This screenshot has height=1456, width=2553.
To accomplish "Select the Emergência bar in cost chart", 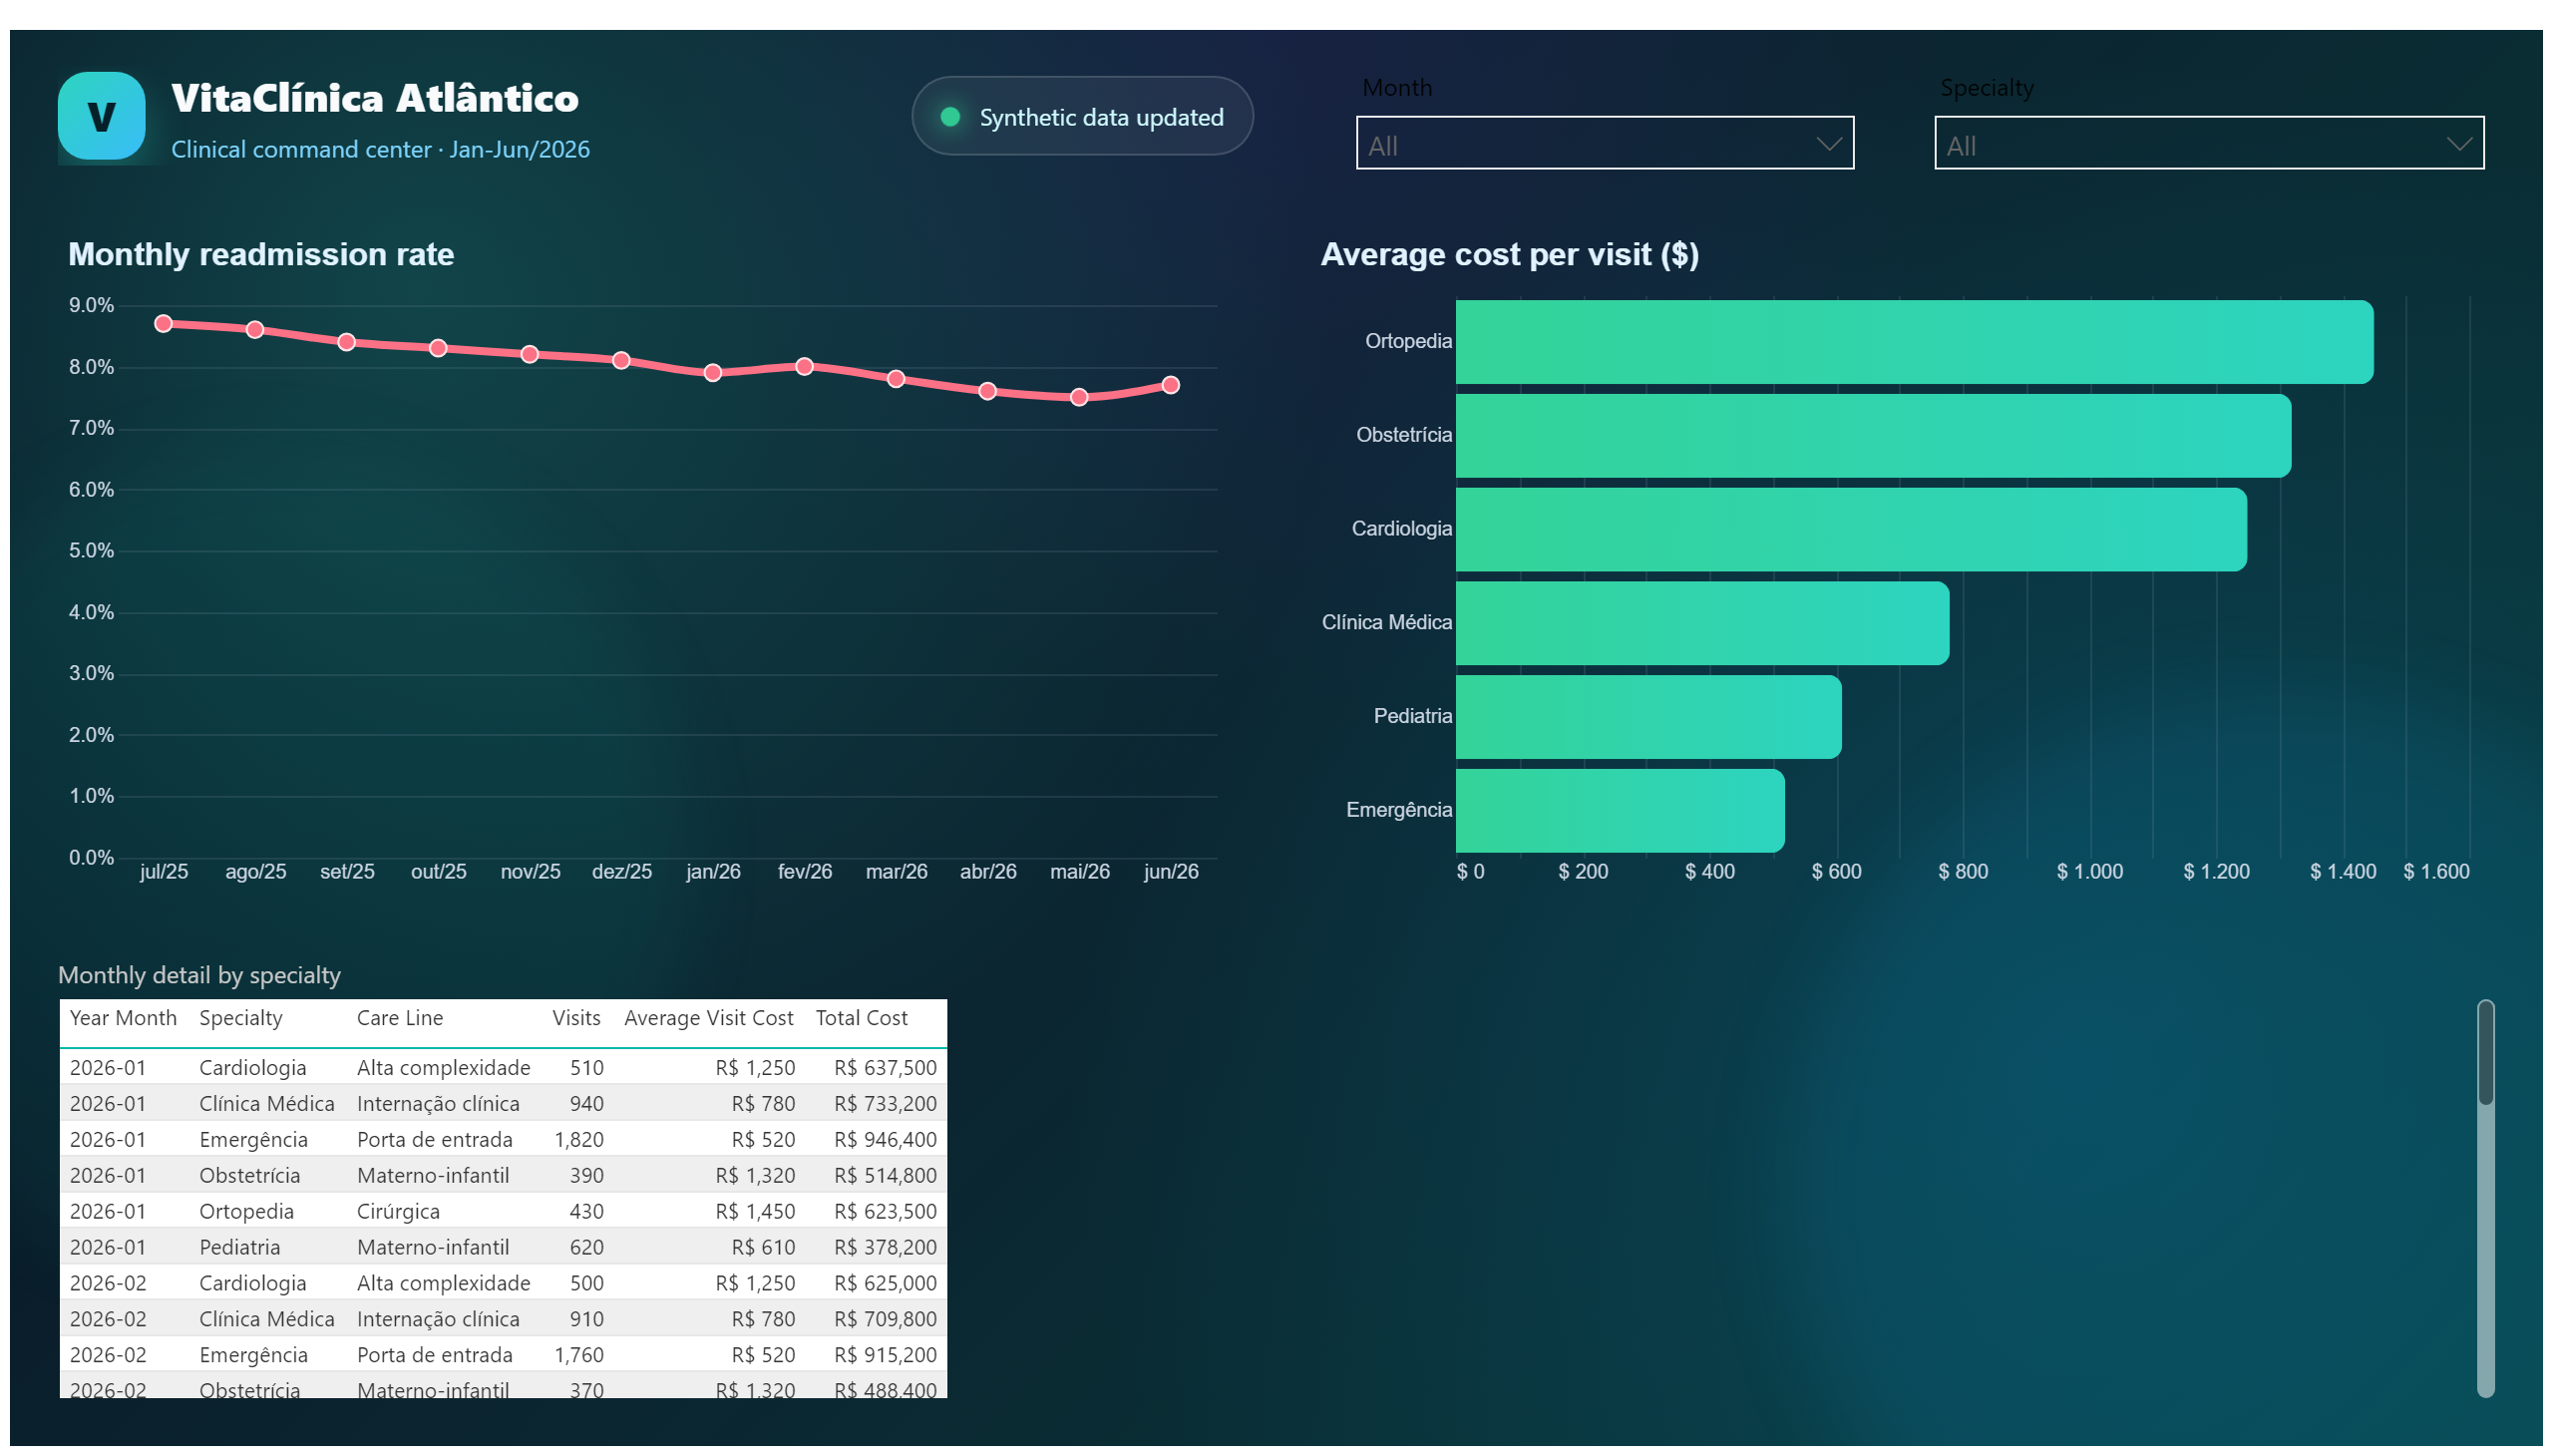I will [1619, 810].
